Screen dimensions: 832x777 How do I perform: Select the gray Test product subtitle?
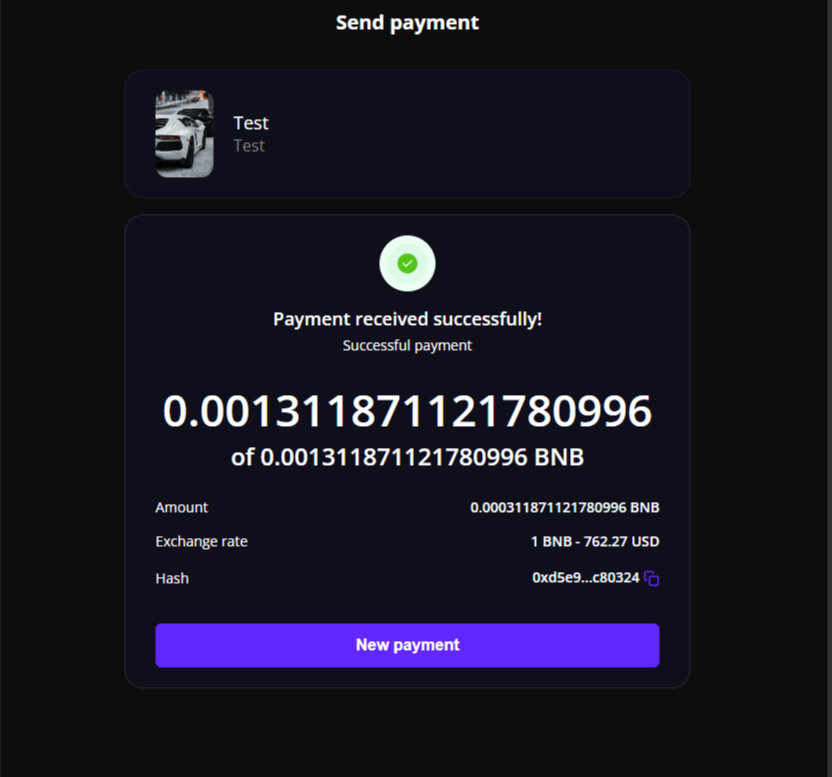coord(249,146)
